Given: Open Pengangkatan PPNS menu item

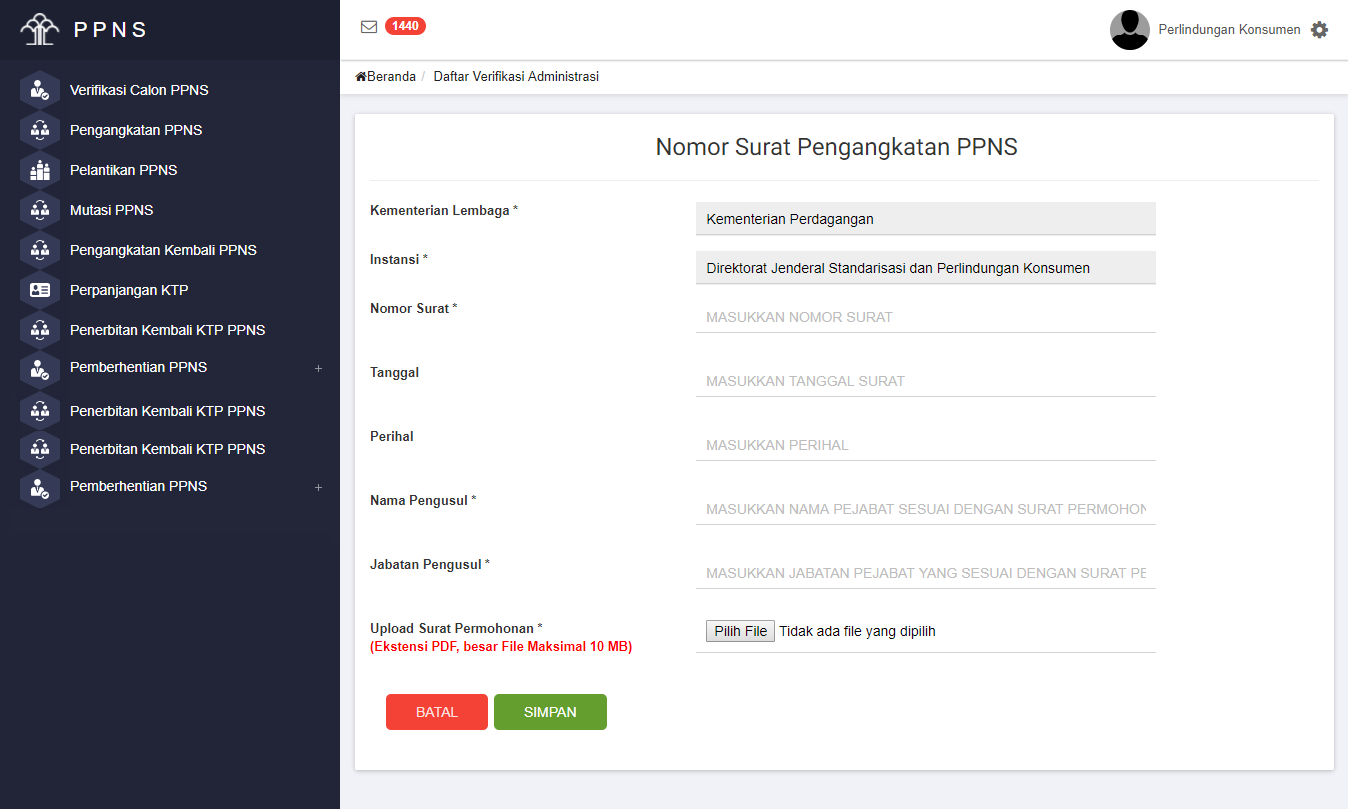Looking at the screenshot, I should (x=136, y=130).
